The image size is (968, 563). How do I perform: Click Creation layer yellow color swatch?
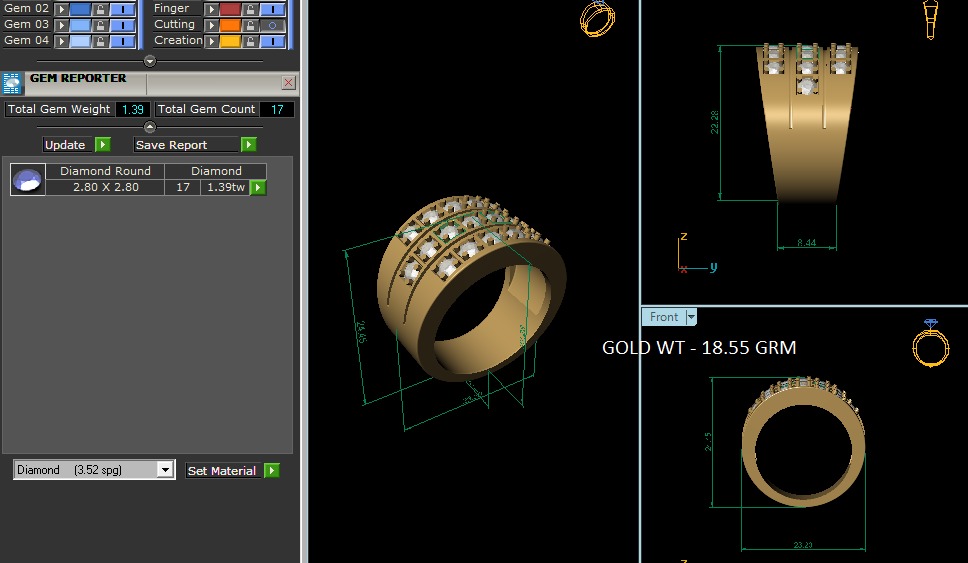pos(230,41)
